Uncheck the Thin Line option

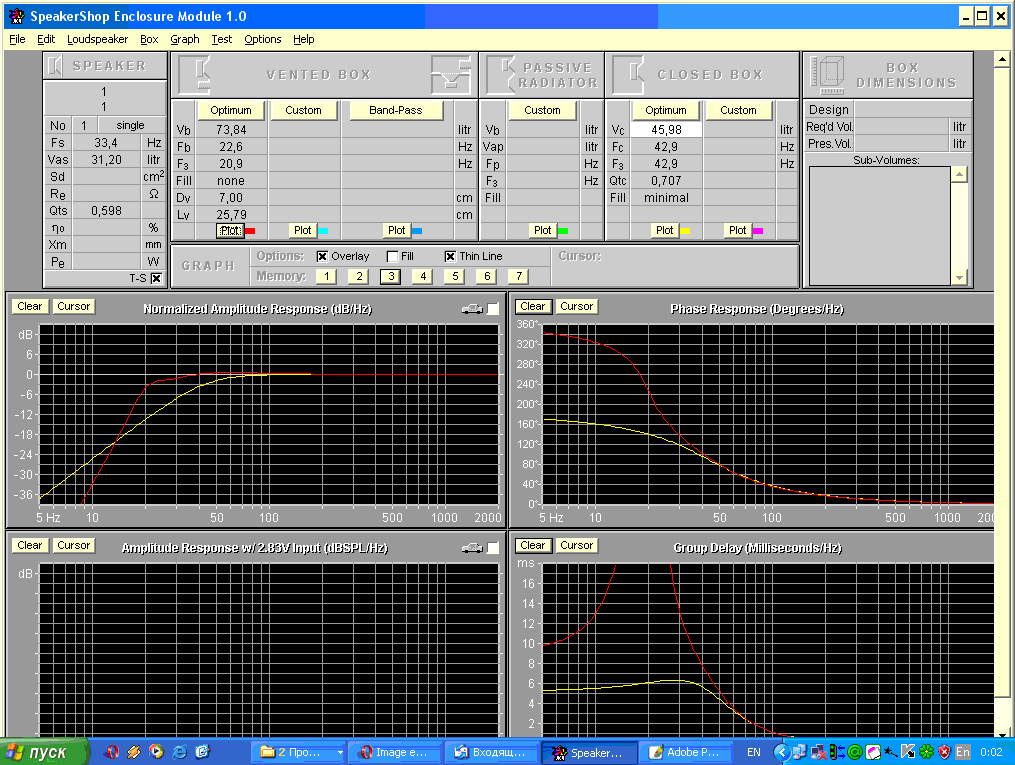point(450,257)
